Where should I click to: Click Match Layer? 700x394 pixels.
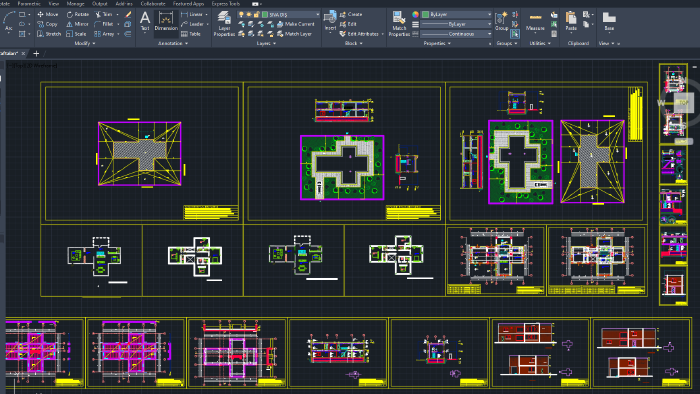[294, 34]
